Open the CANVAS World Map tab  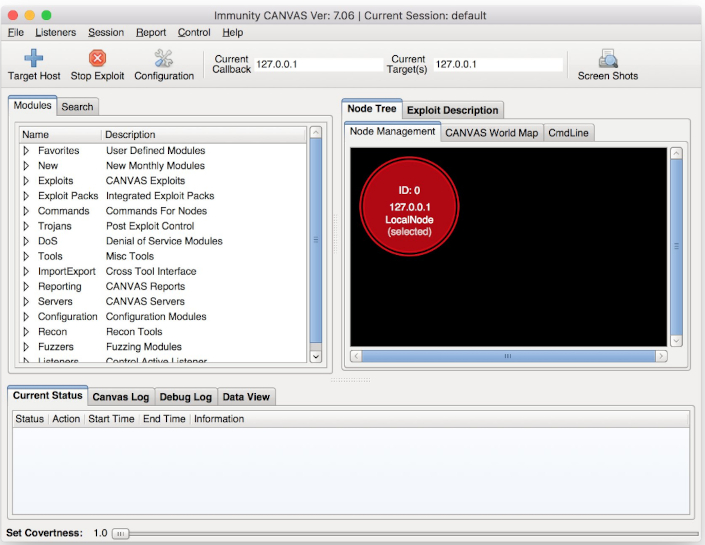491,132
